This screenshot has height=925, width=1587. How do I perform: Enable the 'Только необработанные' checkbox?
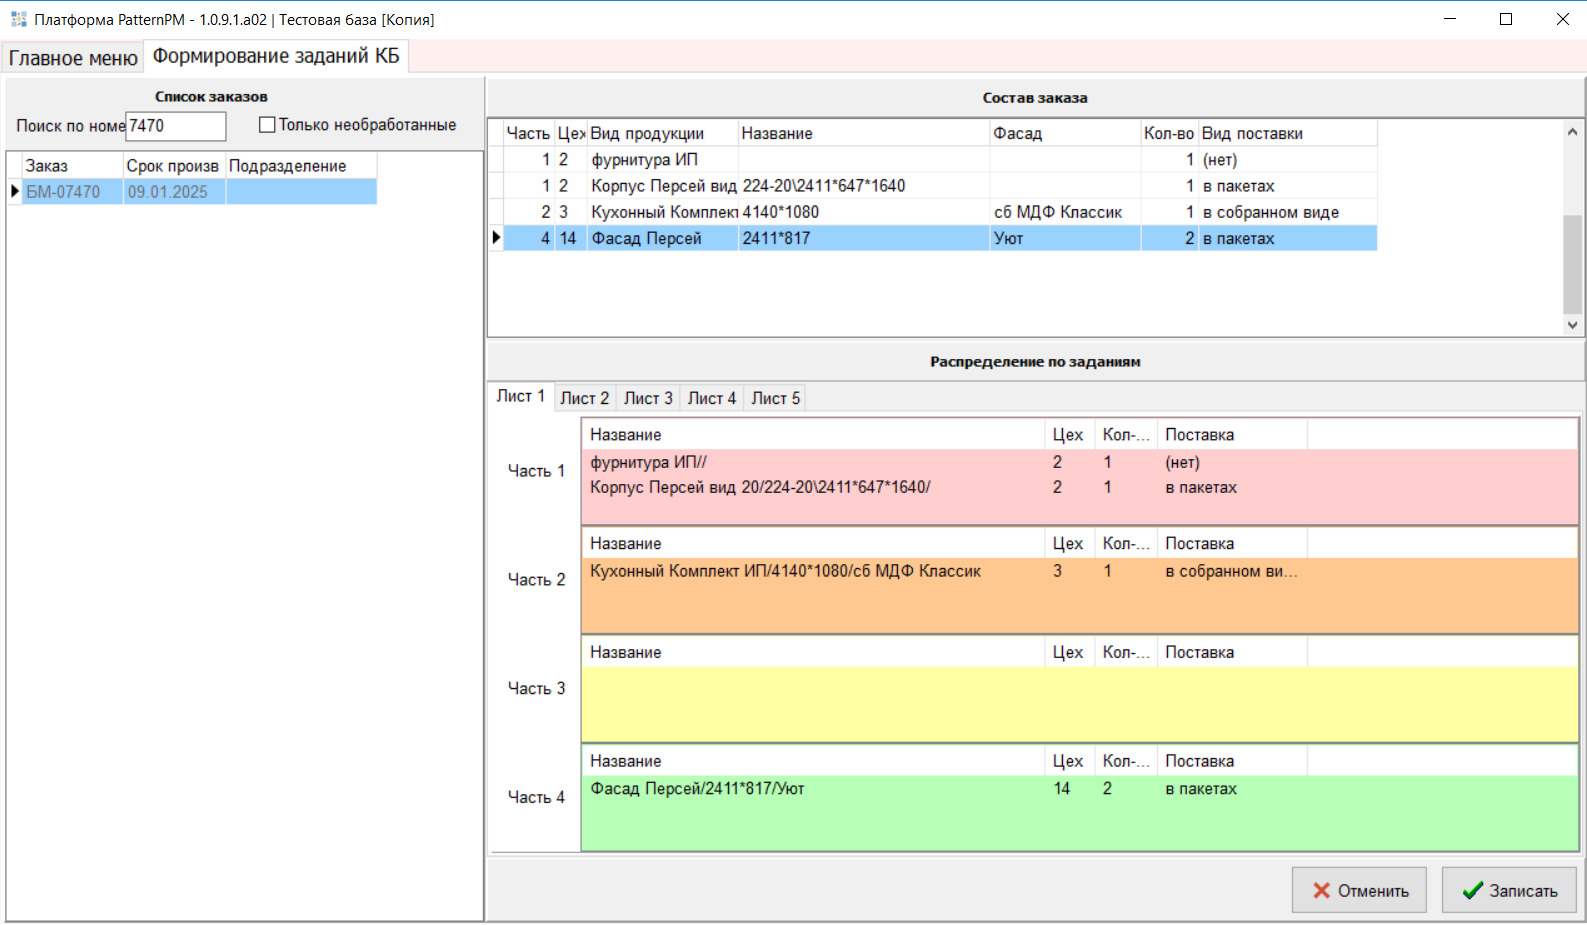(x=267, y=125)
